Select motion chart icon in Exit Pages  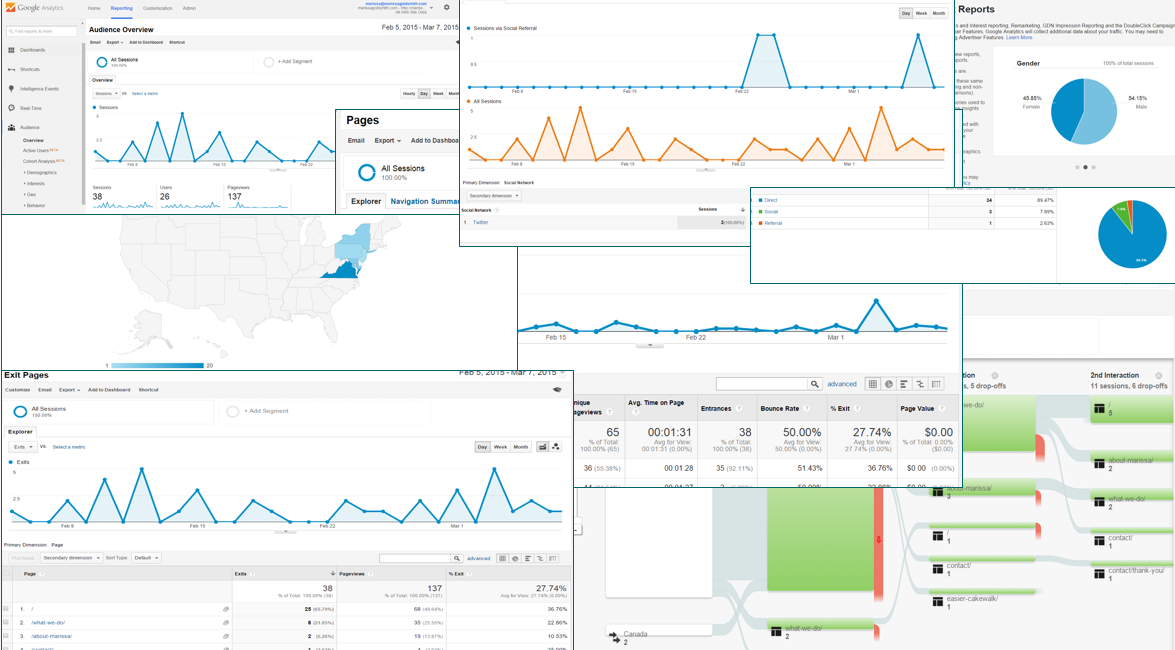pos(555,447)
